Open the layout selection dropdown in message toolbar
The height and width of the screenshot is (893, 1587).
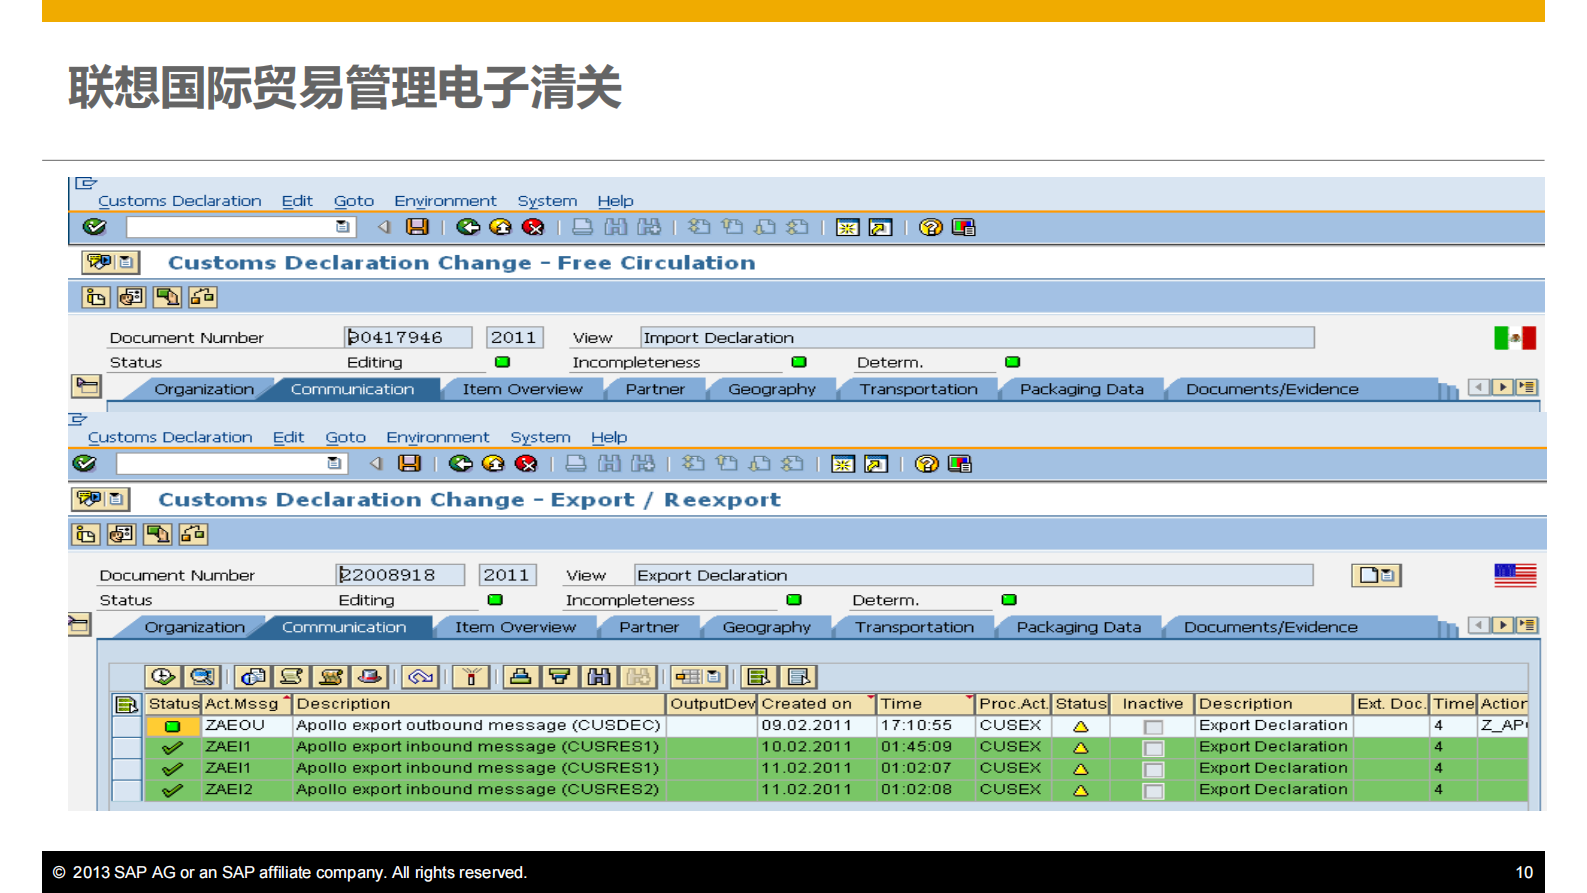713,677
